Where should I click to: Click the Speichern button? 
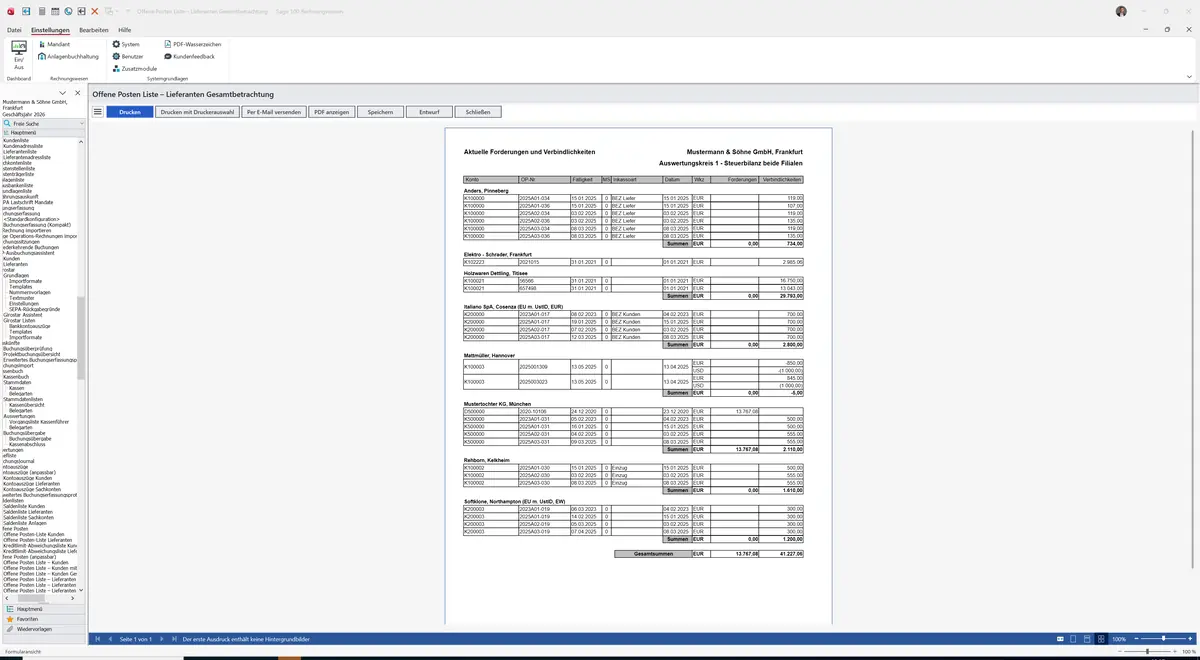coord(380,112)
